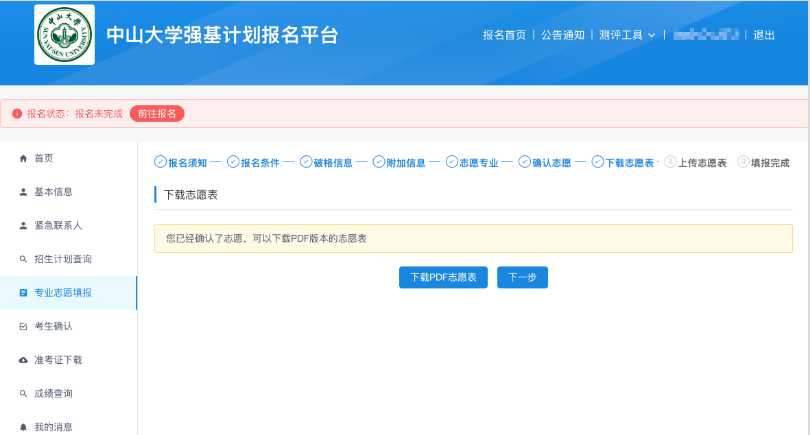
Task: Open 报名首页 in the top navigation
Action: [504, 35]
